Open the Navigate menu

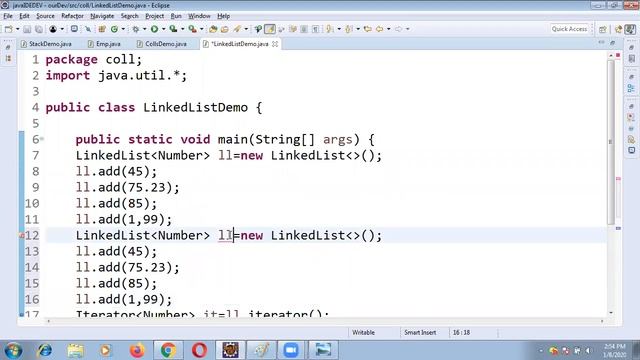point(102,16)
